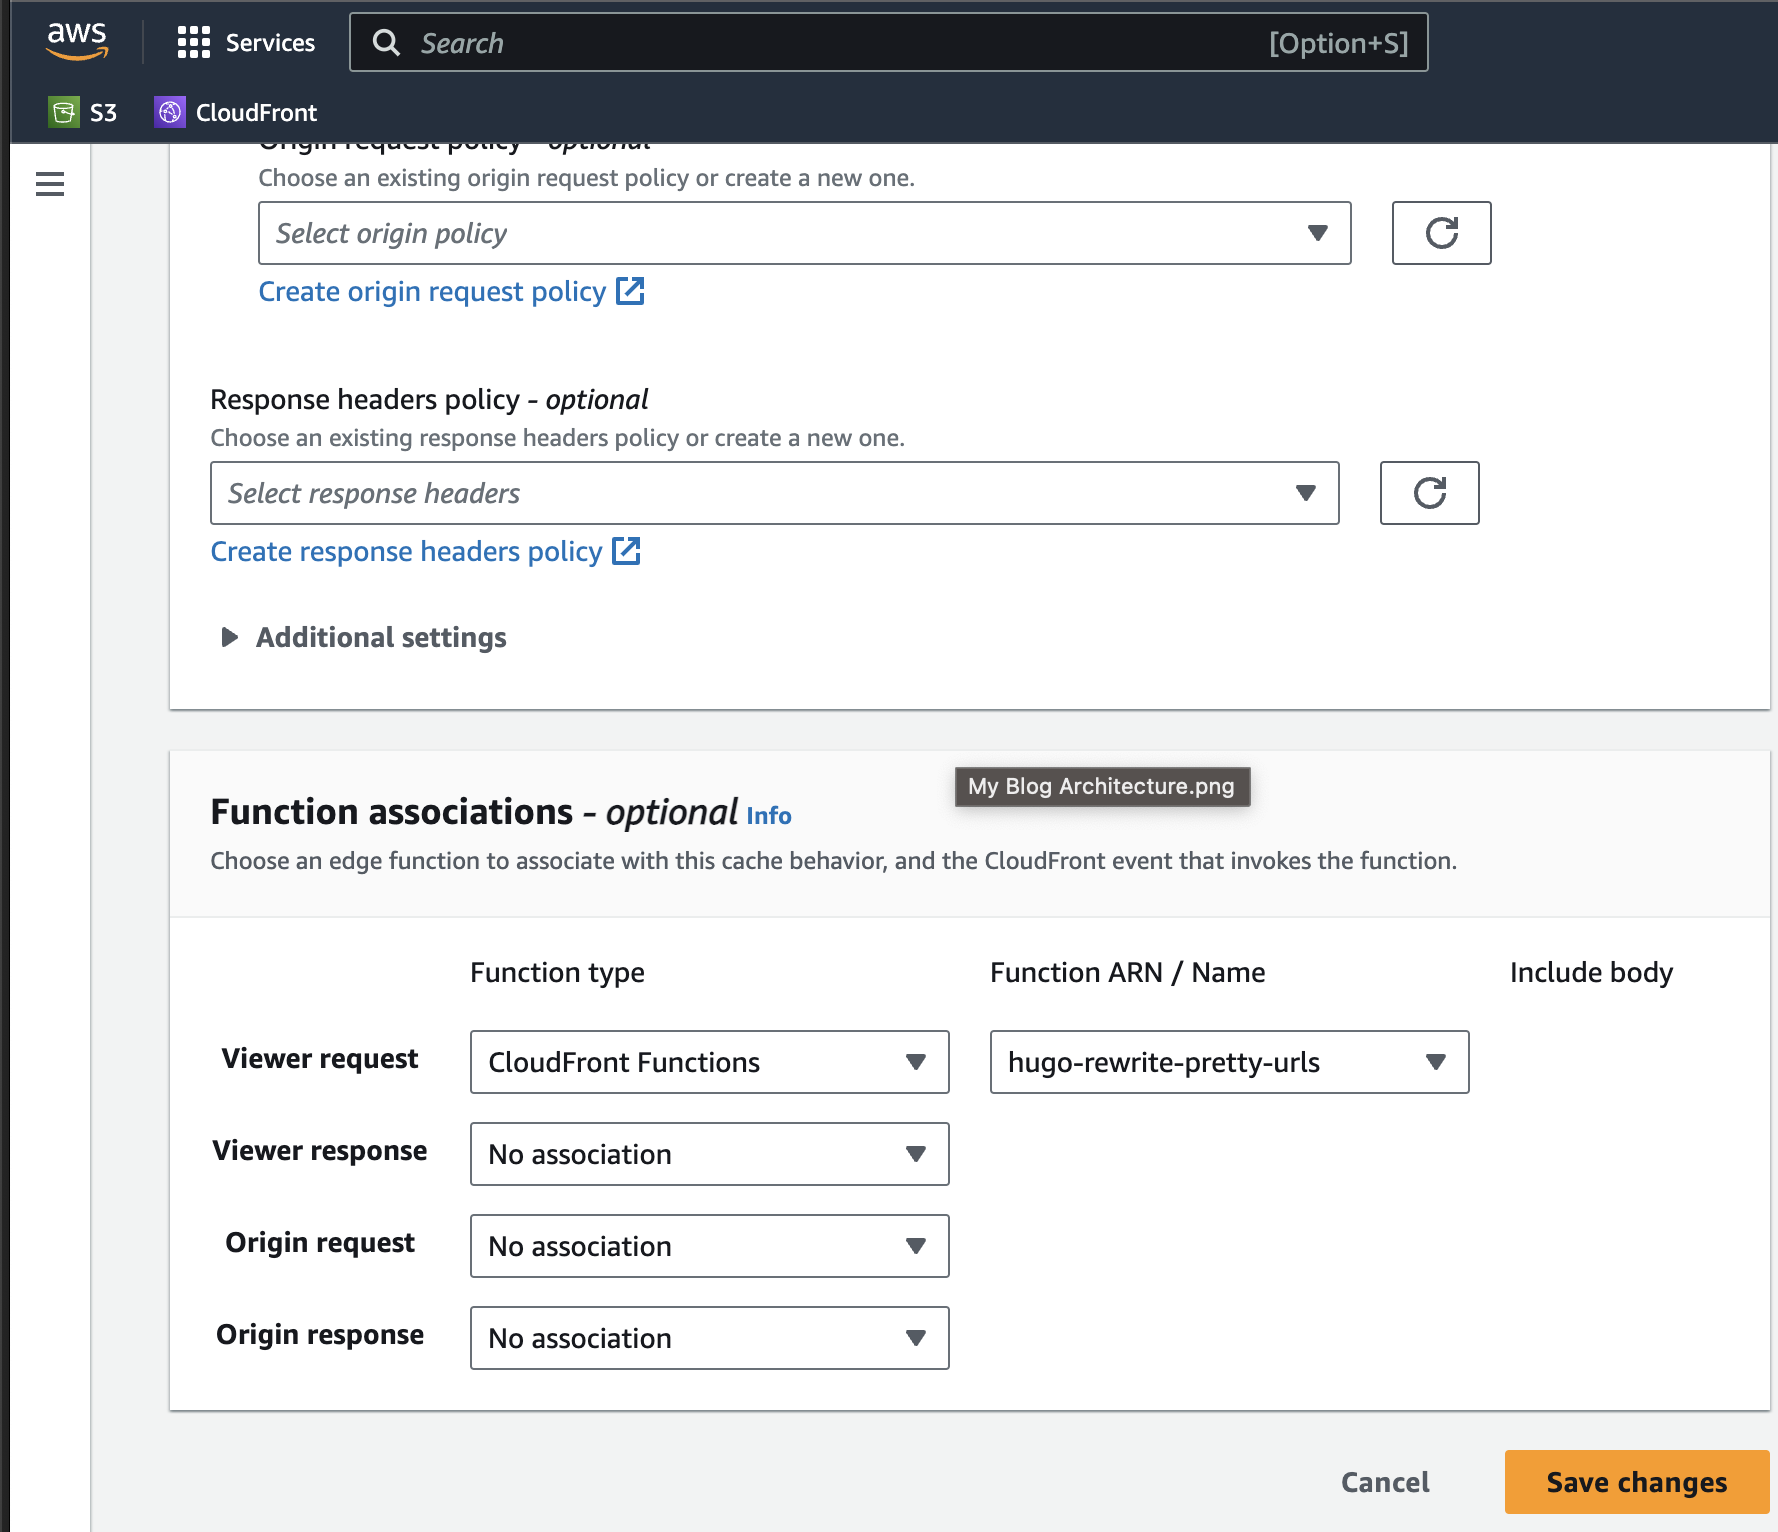
Task: Open the Select response headers dropdown
Action: [x=774, y=493]
